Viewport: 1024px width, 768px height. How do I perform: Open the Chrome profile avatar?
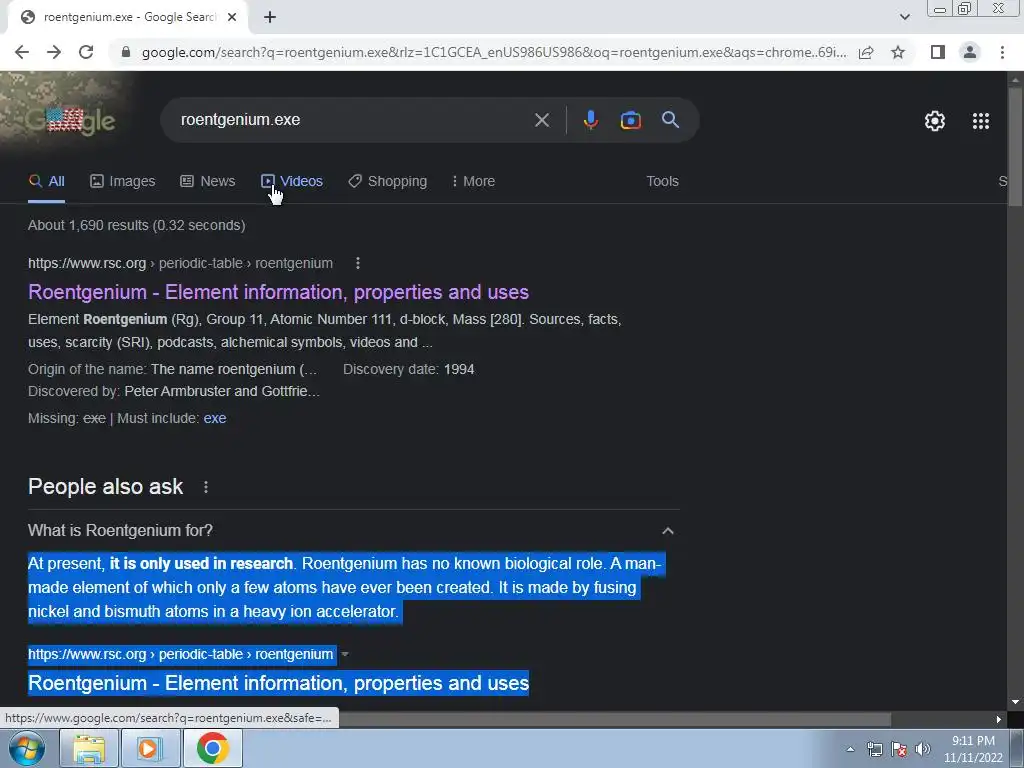(x=970, y=52)
